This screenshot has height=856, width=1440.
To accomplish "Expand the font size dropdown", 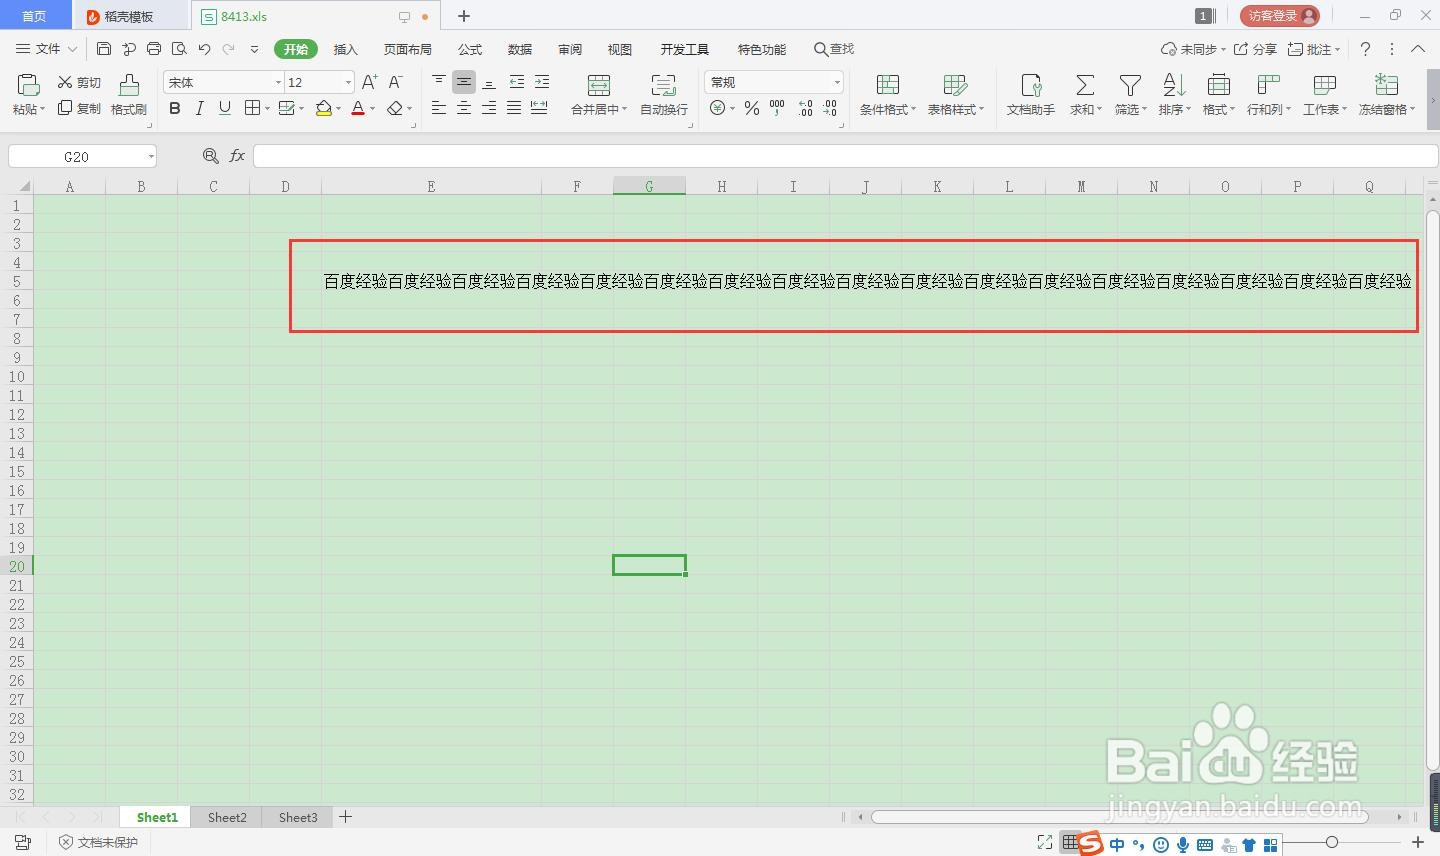I will click(x=346, y=82).
